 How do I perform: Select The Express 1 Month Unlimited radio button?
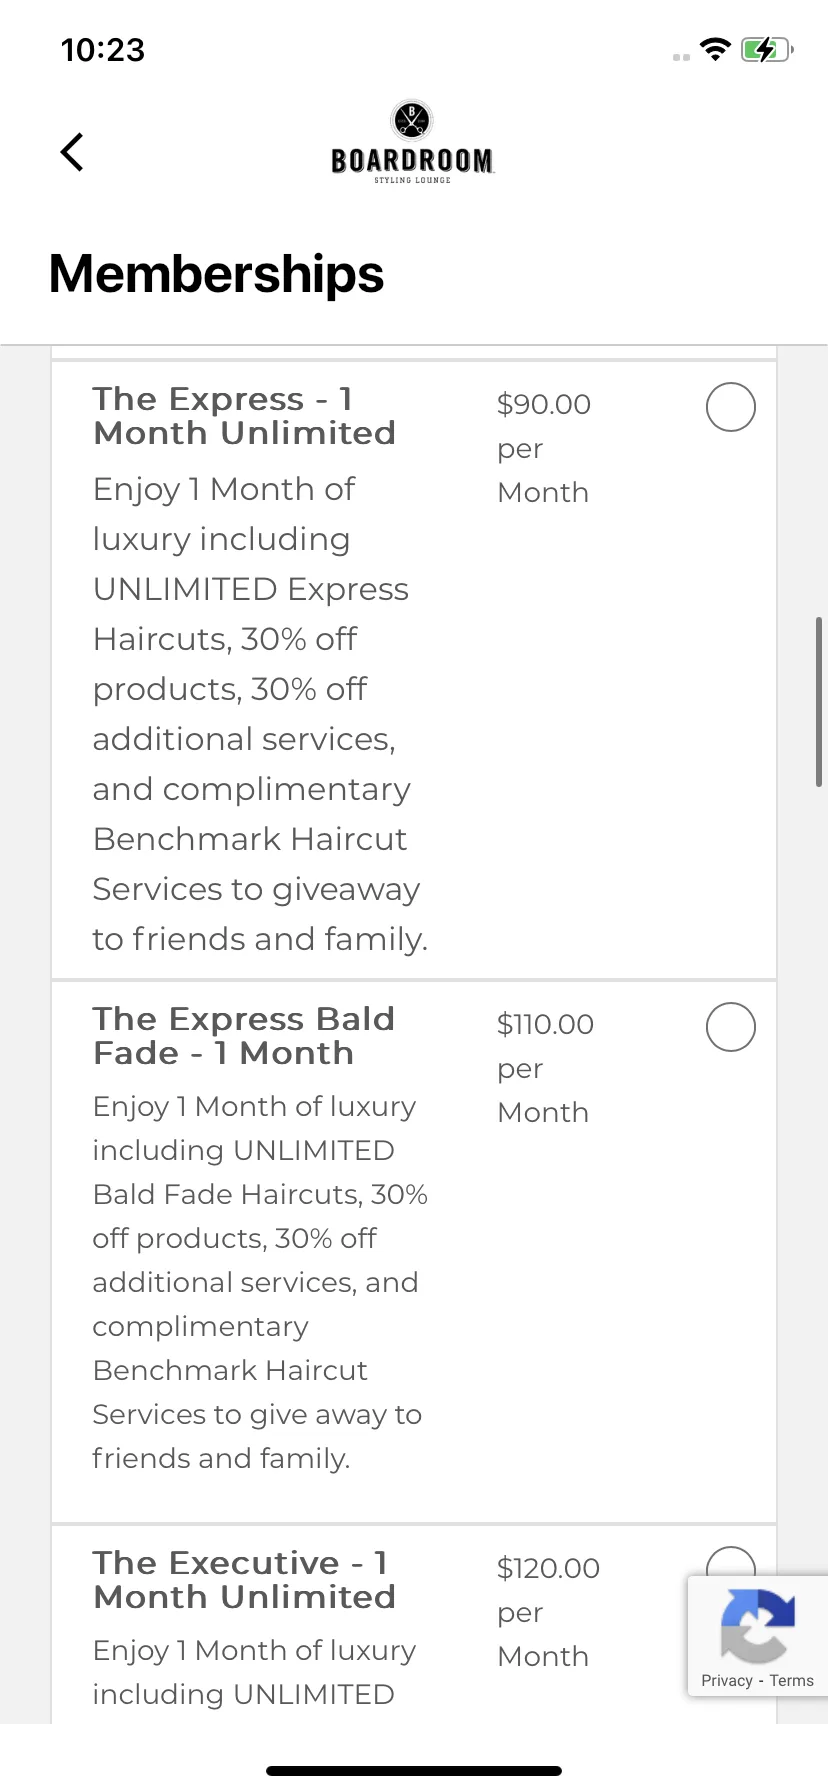[x=731, y=407]
